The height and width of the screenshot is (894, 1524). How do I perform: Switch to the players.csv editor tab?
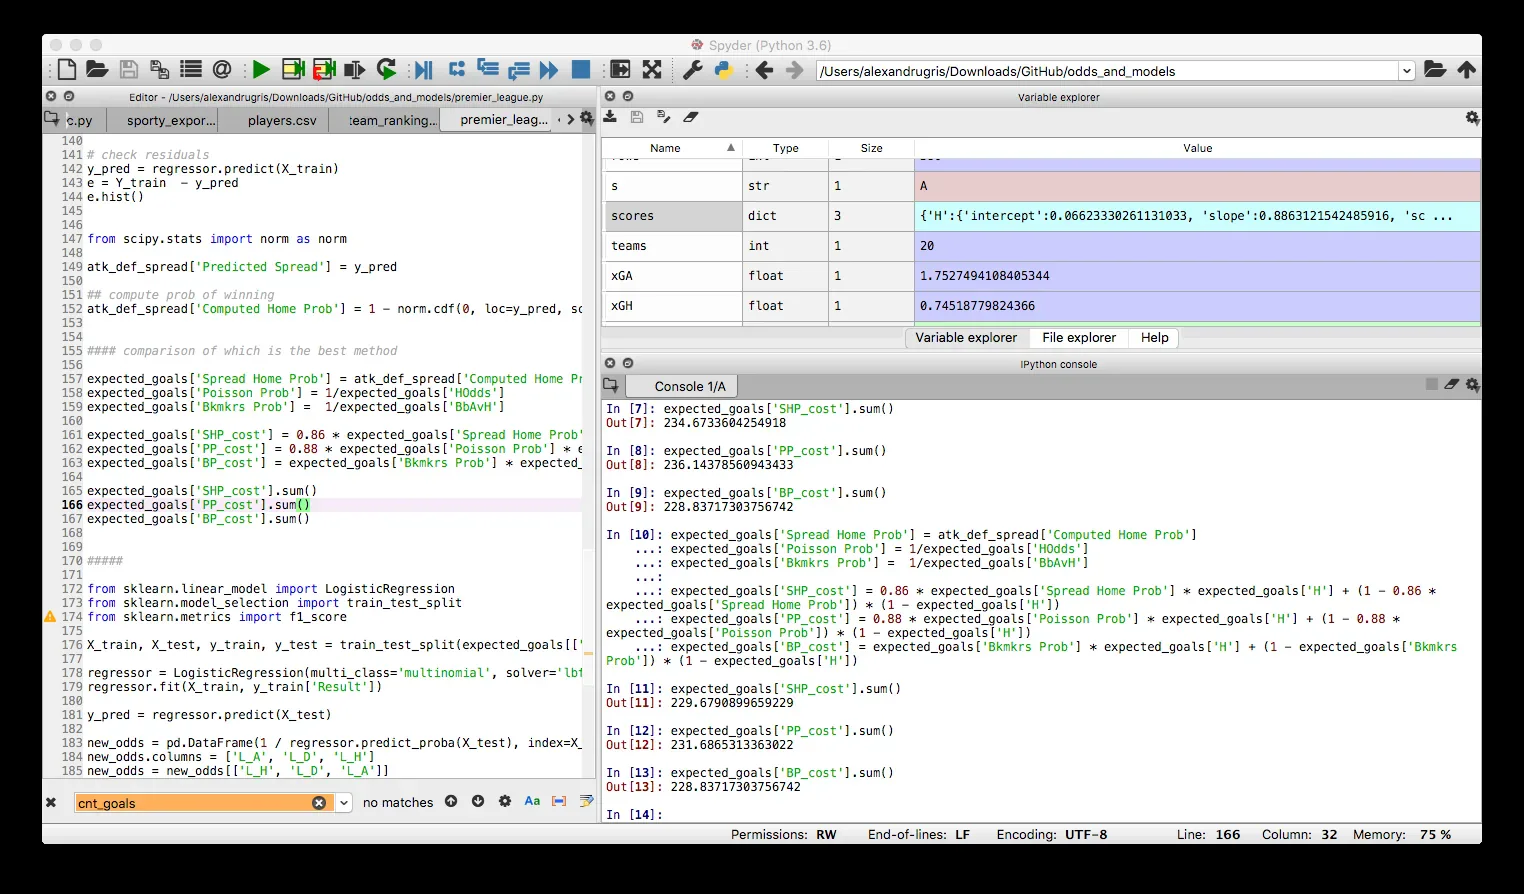(282, 120)
